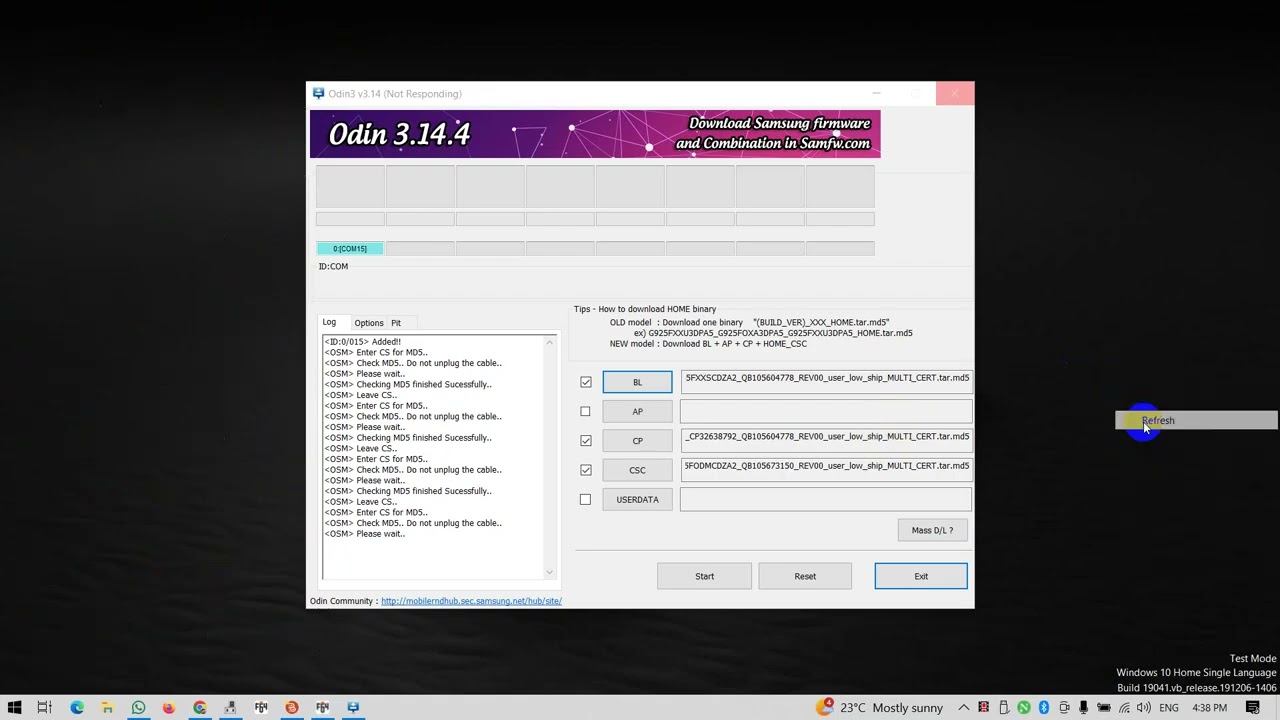Click the microphone tray icon
This screenshot has height=720, width=1280.
coord(1083,707)
